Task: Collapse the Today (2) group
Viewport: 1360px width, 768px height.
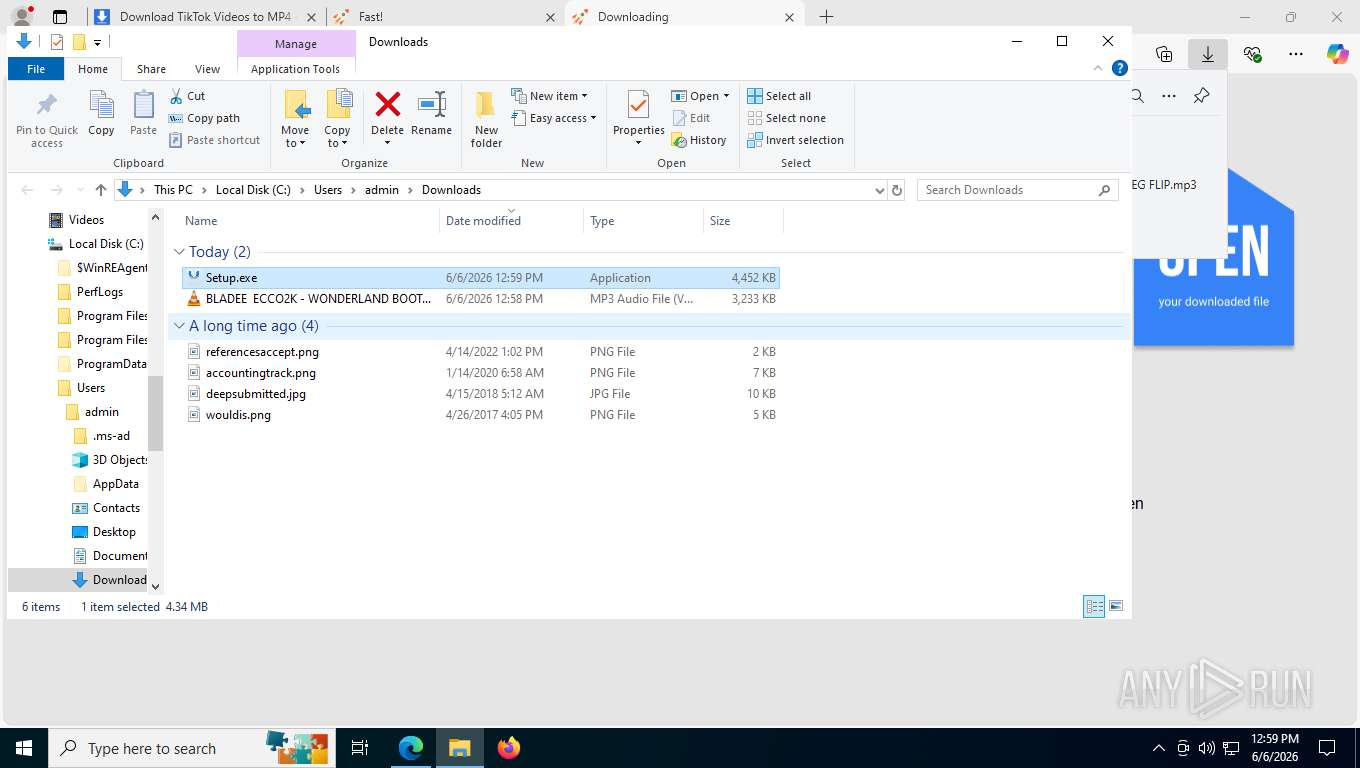Action: click(180, 252)
